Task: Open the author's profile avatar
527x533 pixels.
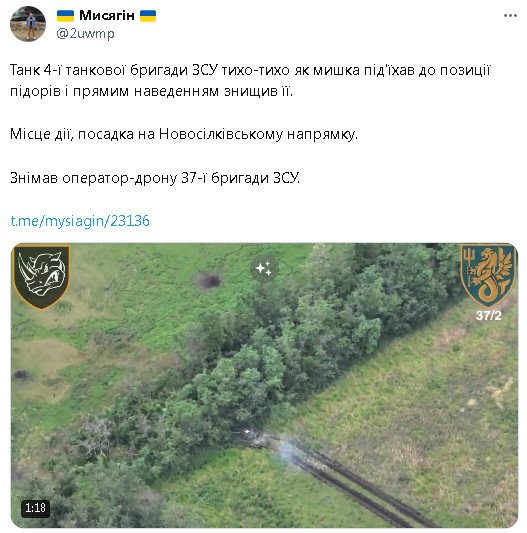Action: [28, 24]
